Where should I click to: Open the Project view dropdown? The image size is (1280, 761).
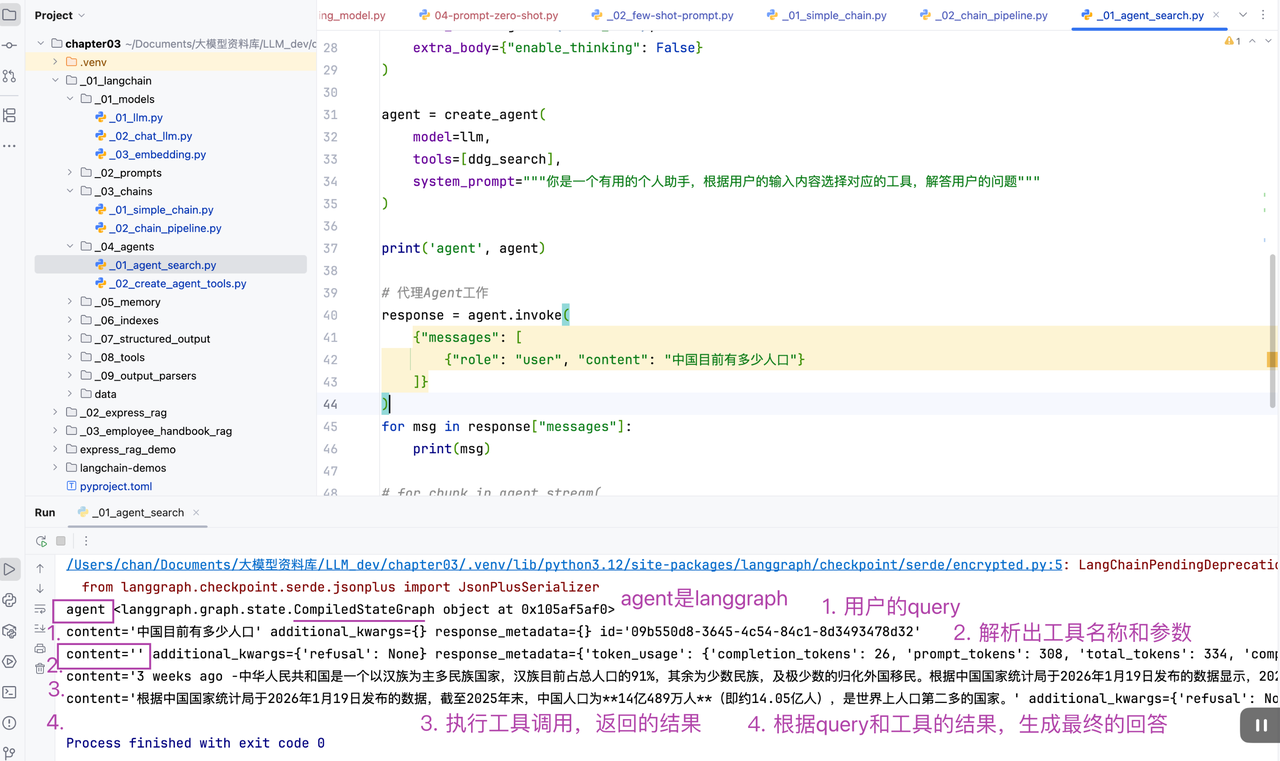click(x=60, y=15)
